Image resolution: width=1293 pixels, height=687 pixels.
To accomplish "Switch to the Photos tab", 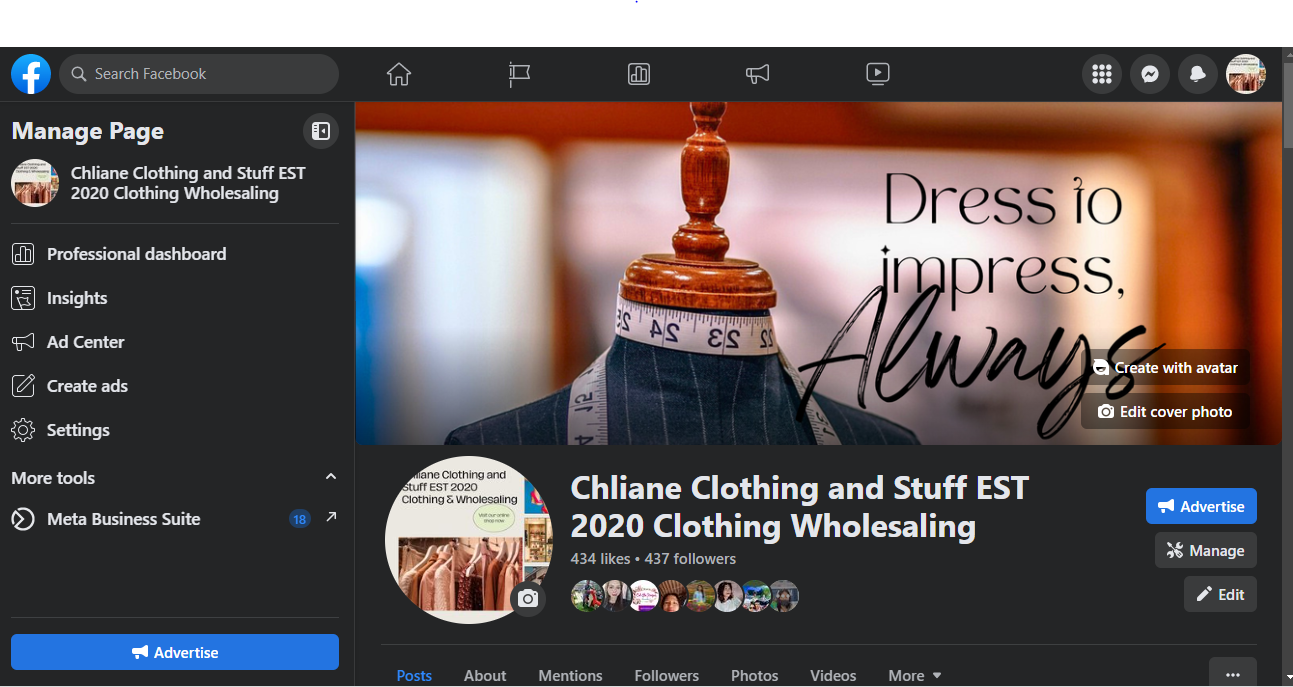I will pos(755,675).
